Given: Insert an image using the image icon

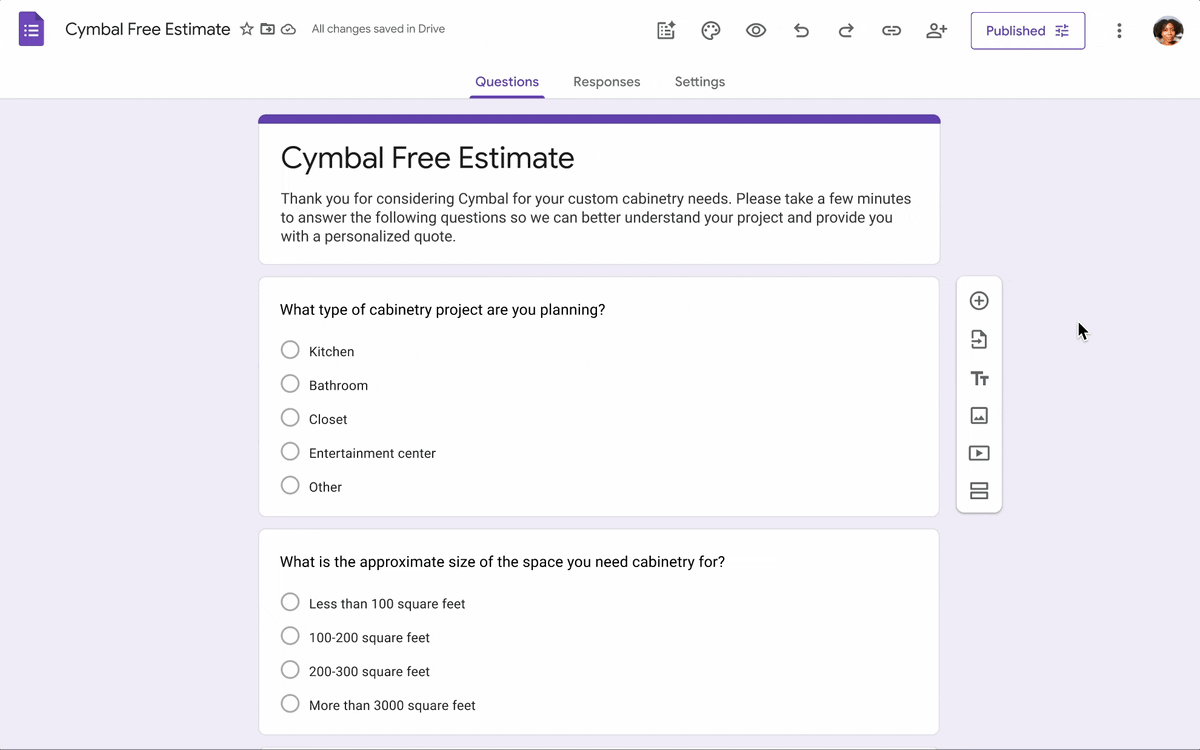Looking at the screenshot, I should (x=979, y=415).
